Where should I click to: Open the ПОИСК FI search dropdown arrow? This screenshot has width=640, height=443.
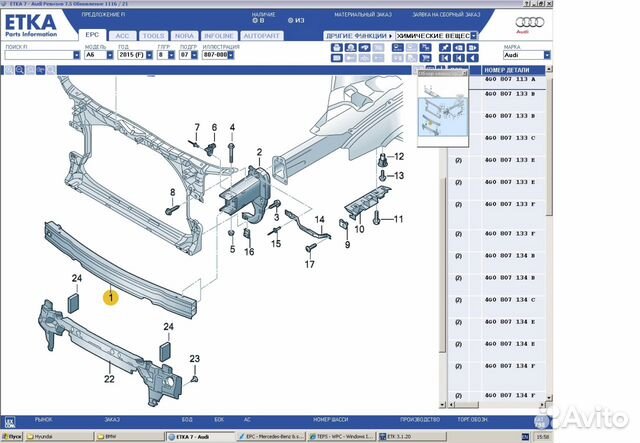tap(77, 55)
